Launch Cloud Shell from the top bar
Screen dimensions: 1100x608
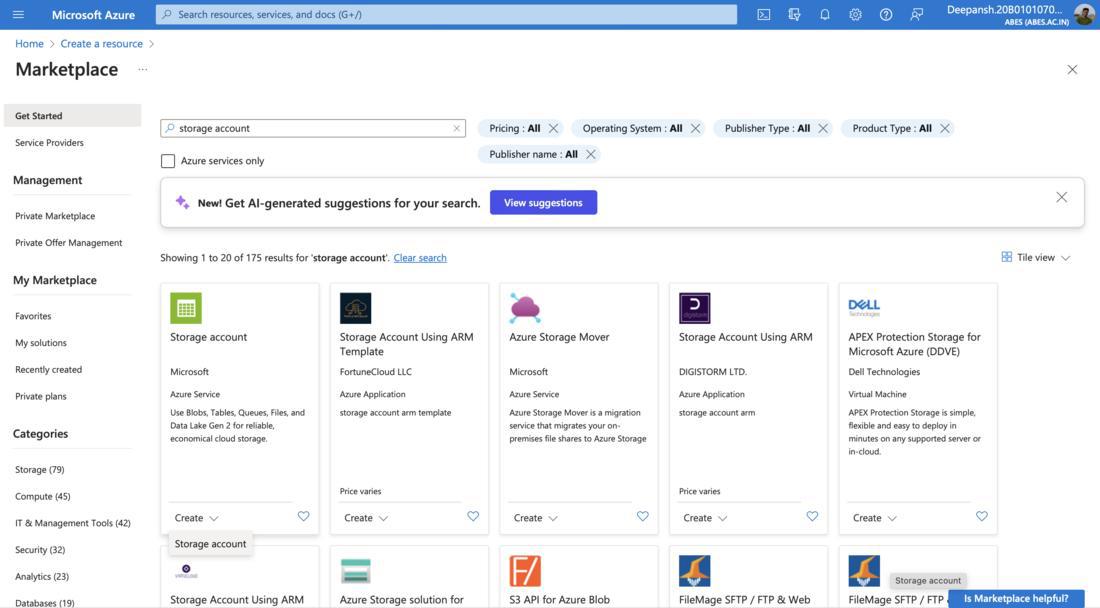(764, 15)
